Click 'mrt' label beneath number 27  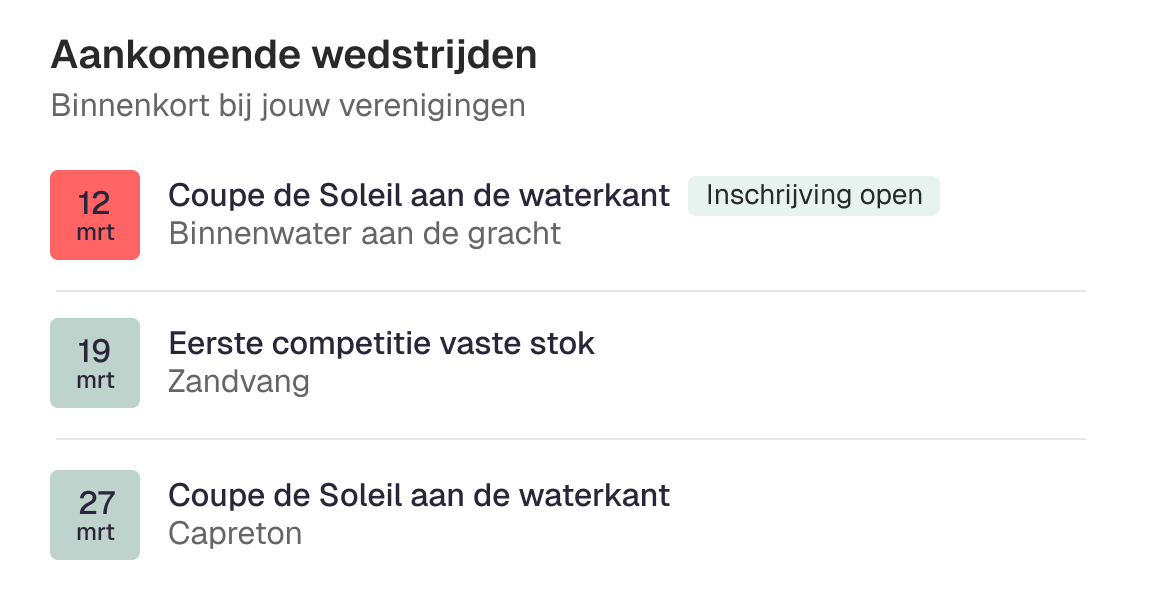click(95, 532)
